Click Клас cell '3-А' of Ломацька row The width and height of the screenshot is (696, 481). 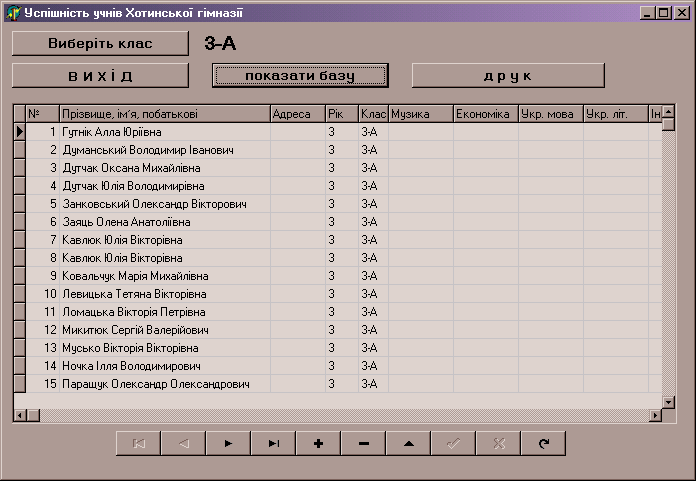(373, 312)
